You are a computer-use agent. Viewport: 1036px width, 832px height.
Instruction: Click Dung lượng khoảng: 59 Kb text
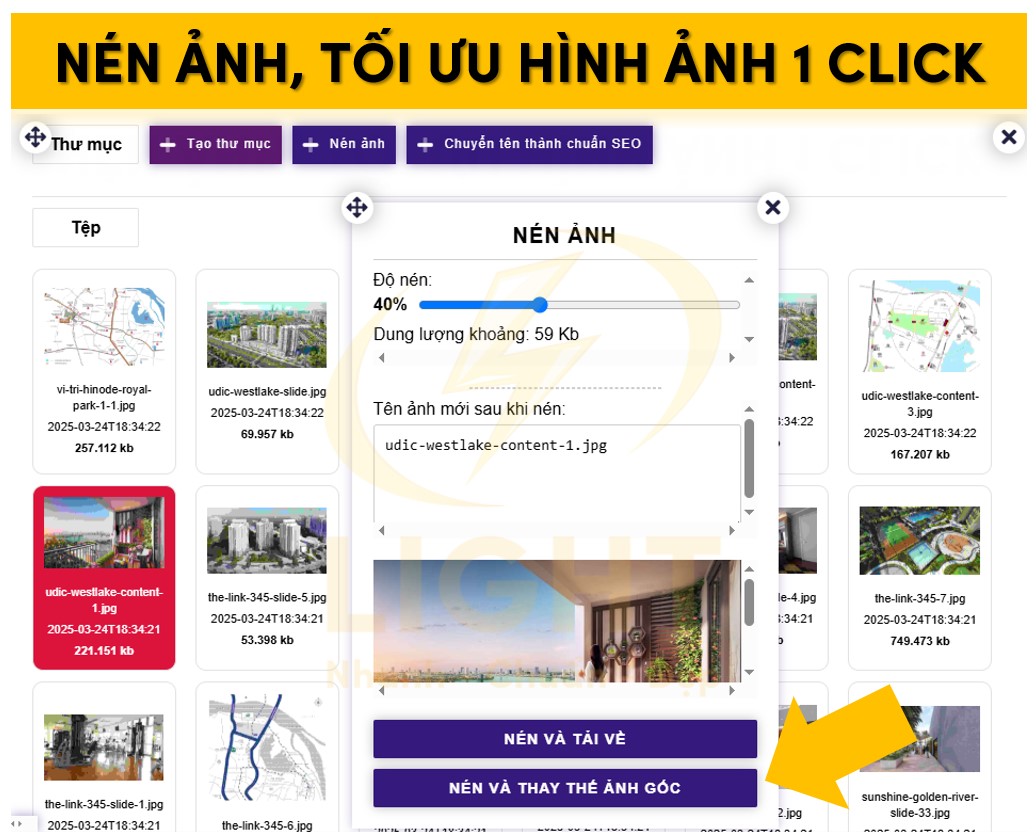[476, 334]
